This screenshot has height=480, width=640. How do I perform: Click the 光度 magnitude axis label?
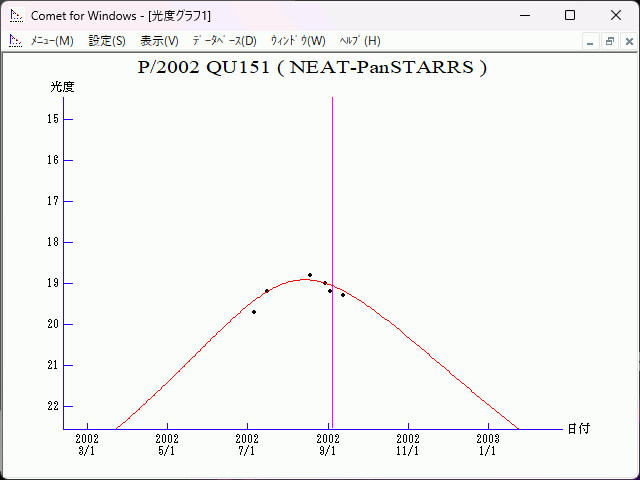click(x=63, y=87)
